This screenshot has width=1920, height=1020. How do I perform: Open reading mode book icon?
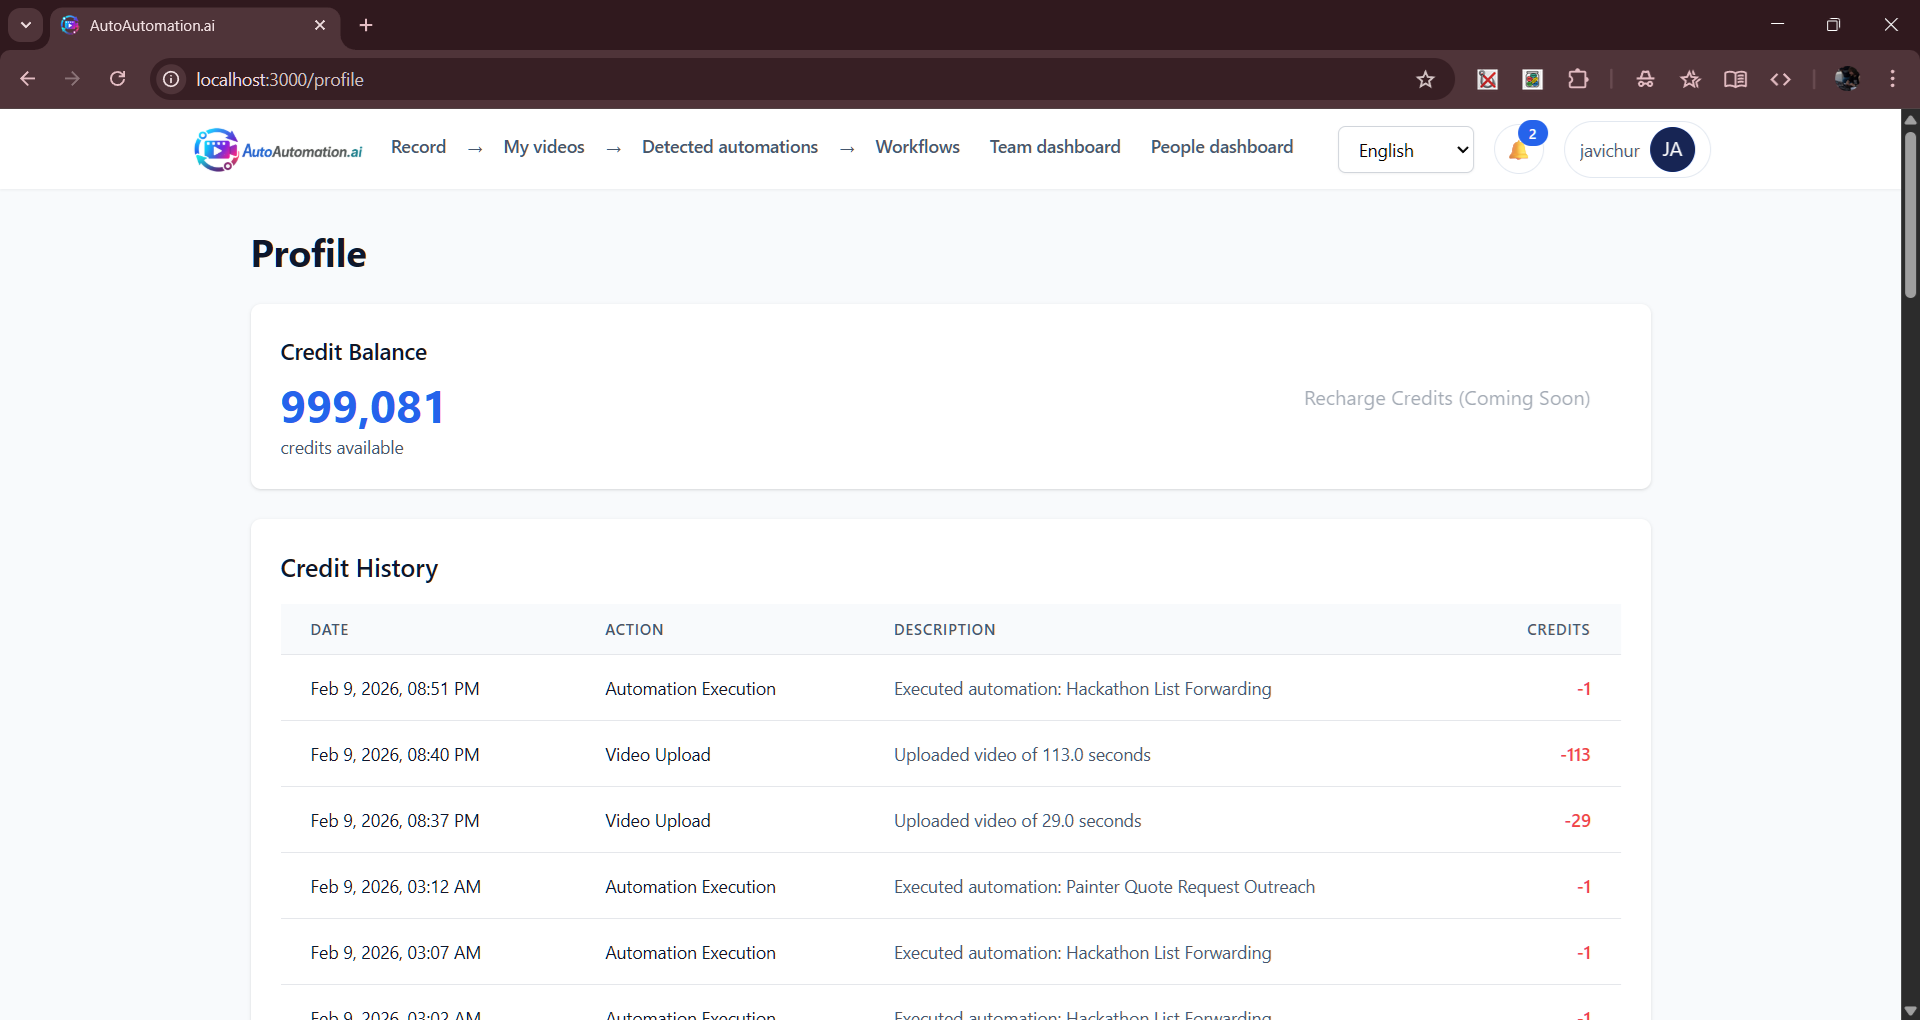[1735, 79]
